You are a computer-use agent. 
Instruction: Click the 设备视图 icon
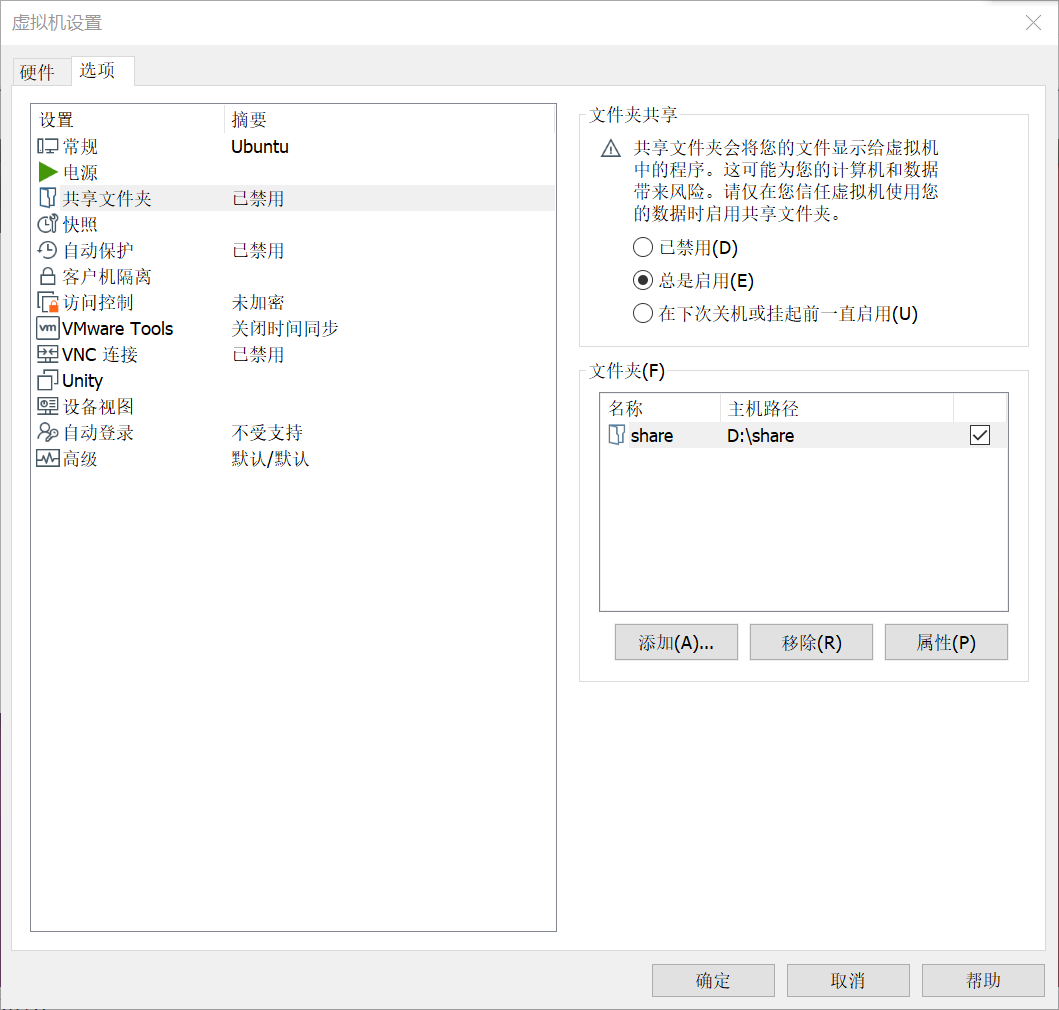[47, 406]
